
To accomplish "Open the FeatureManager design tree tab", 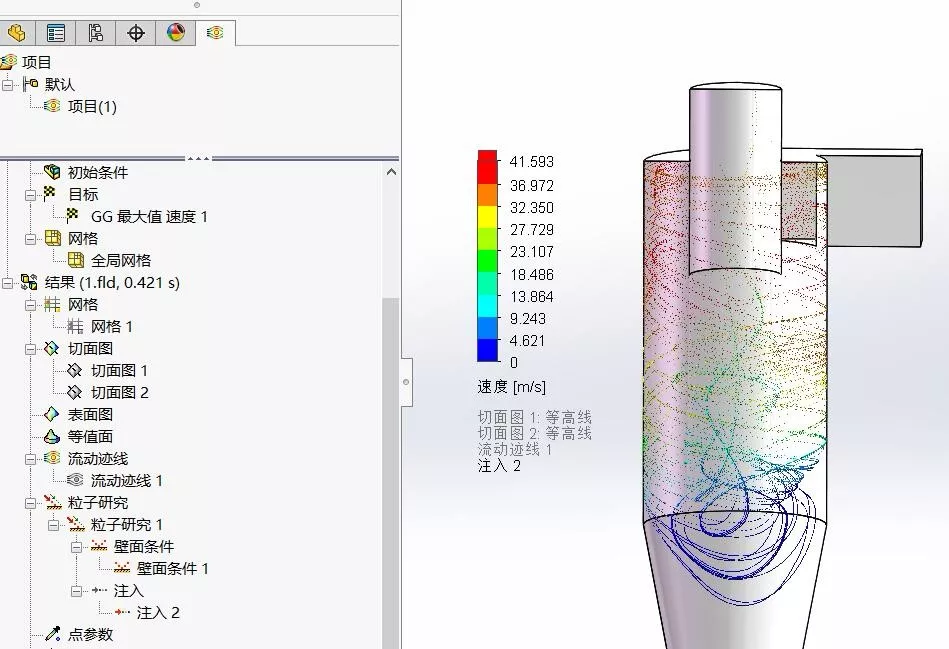I will tap(16, 33).
